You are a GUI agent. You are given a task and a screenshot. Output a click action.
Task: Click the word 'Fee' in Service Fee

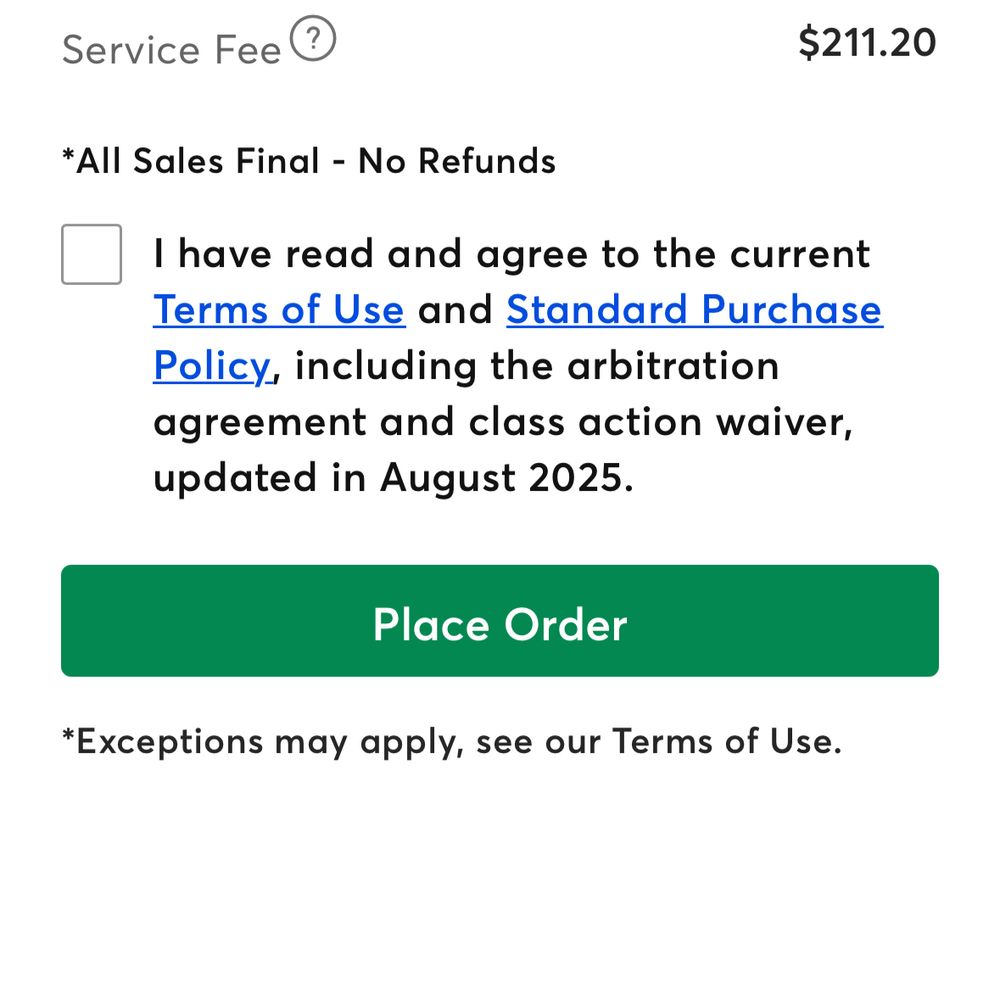point(248,50)
